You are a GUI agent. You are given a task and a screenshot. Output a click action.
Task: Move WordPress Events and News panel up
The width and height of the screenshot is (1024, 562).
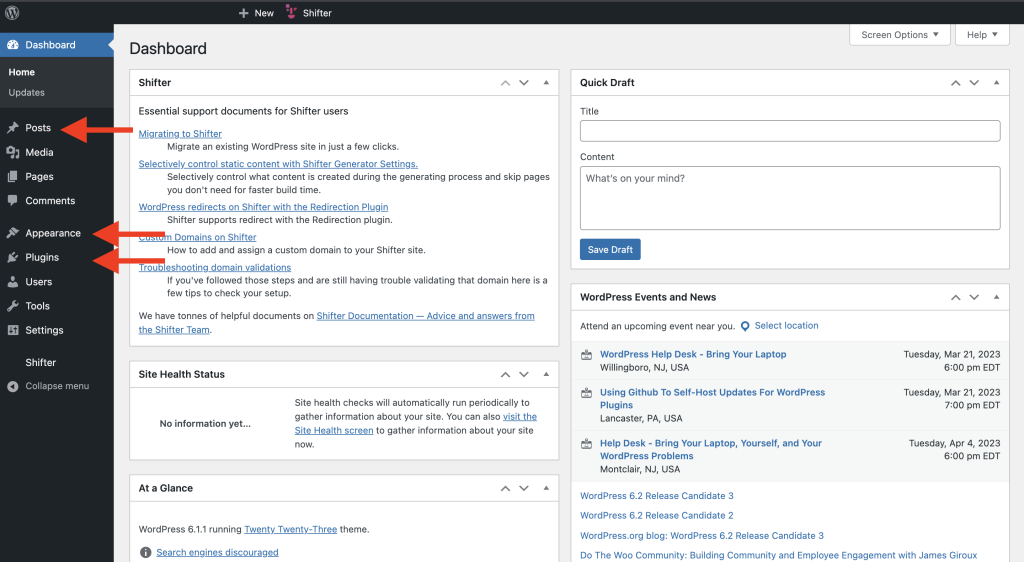coord(955,298)
